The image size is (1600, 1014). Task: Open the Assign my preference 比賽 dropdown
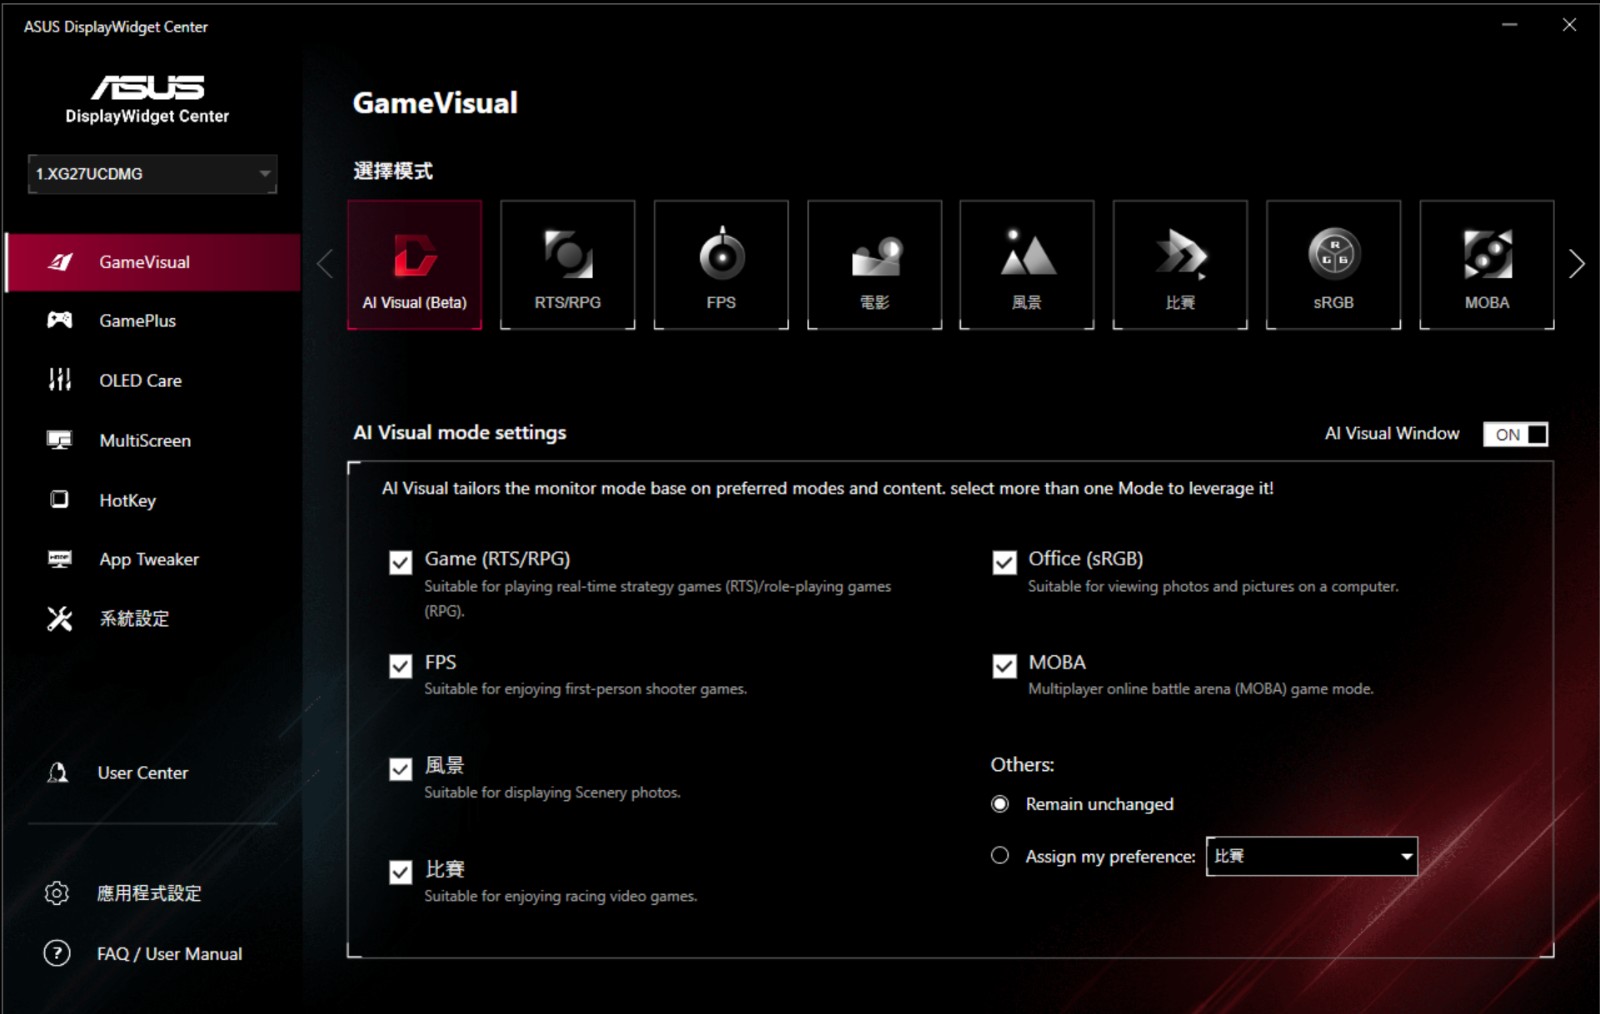point(1312,856)
